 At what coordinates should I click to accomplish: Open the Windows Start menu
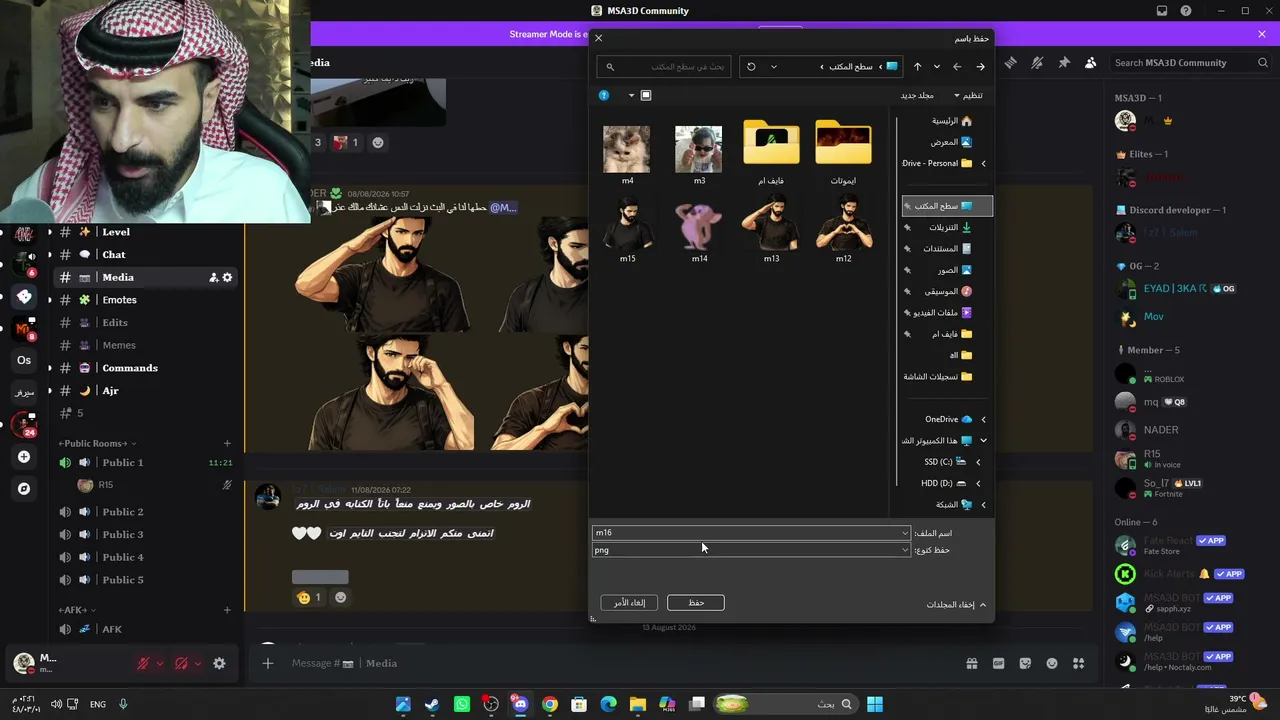(x=875, y=704)
